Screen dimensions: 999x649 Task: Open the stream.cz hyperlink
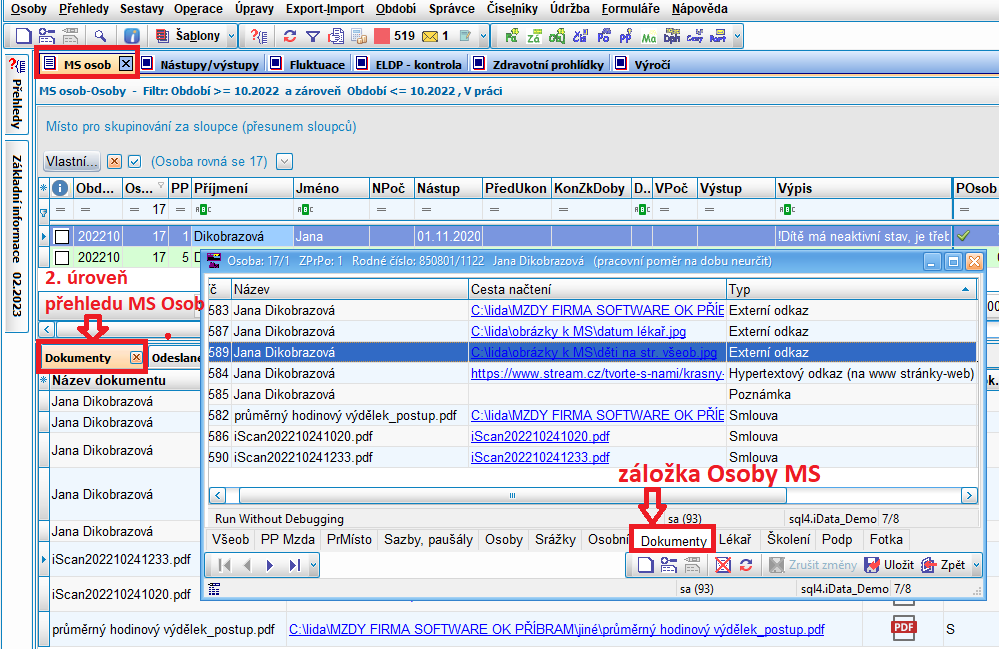(x=597, y=373)
